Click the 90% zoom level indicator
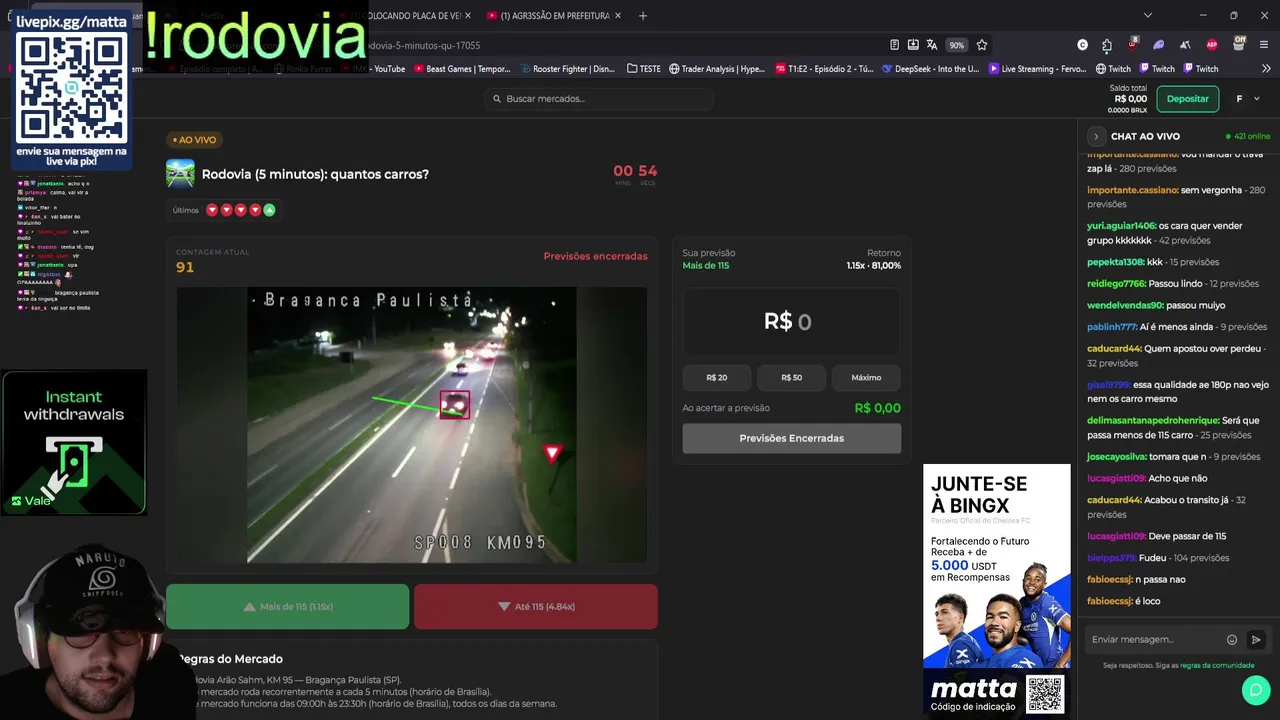 (957, 45)
